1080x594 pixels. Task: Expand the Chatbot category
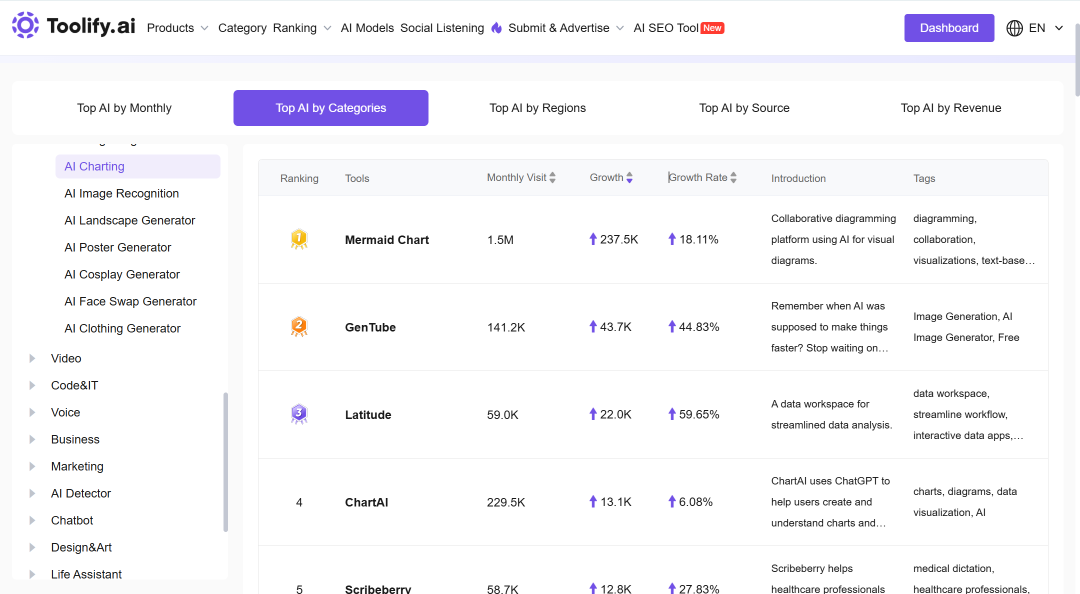[32, 520]
